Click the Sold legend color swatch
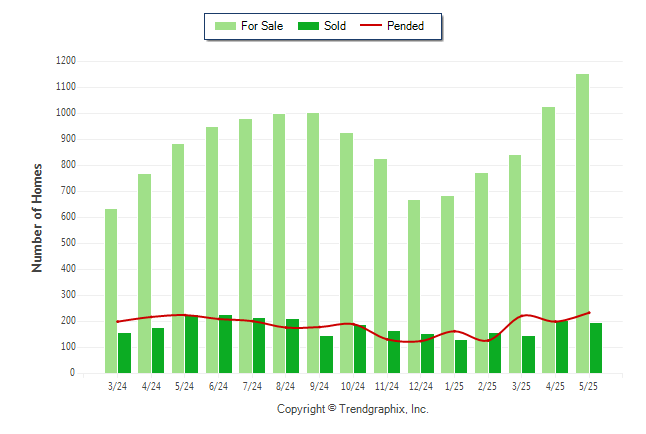 (x=308, y=26)
